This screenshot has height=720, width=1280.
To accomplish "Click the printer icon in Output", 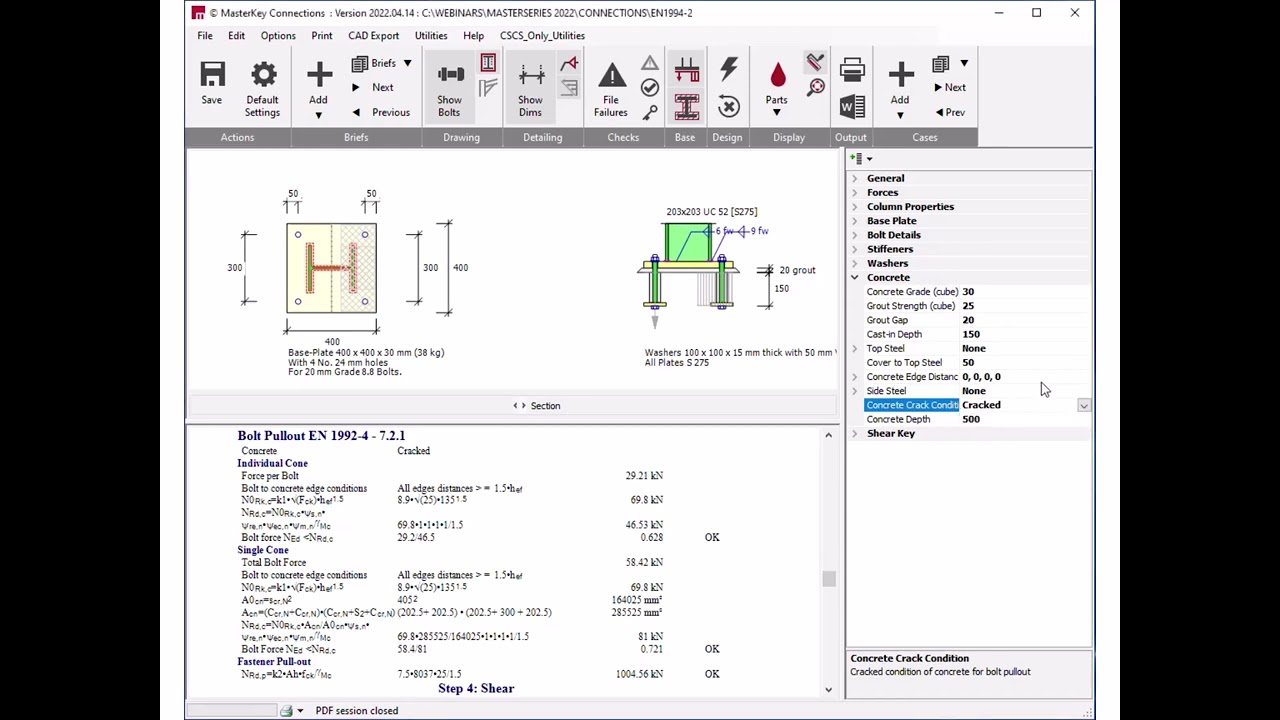I will coord(852,69).
